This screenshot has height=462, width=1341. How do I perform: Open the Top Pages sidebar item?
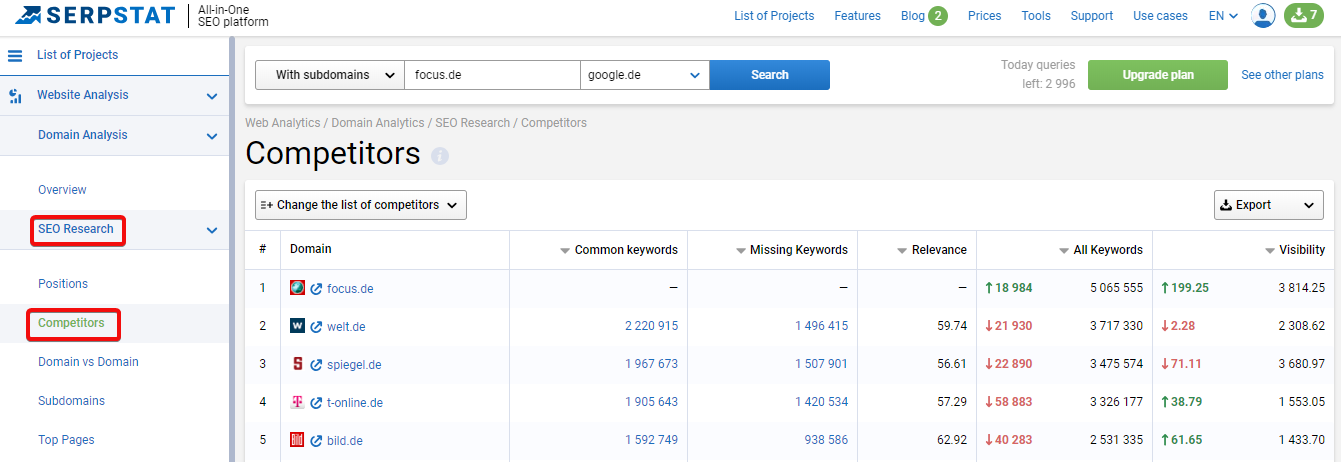pos(66,440)
